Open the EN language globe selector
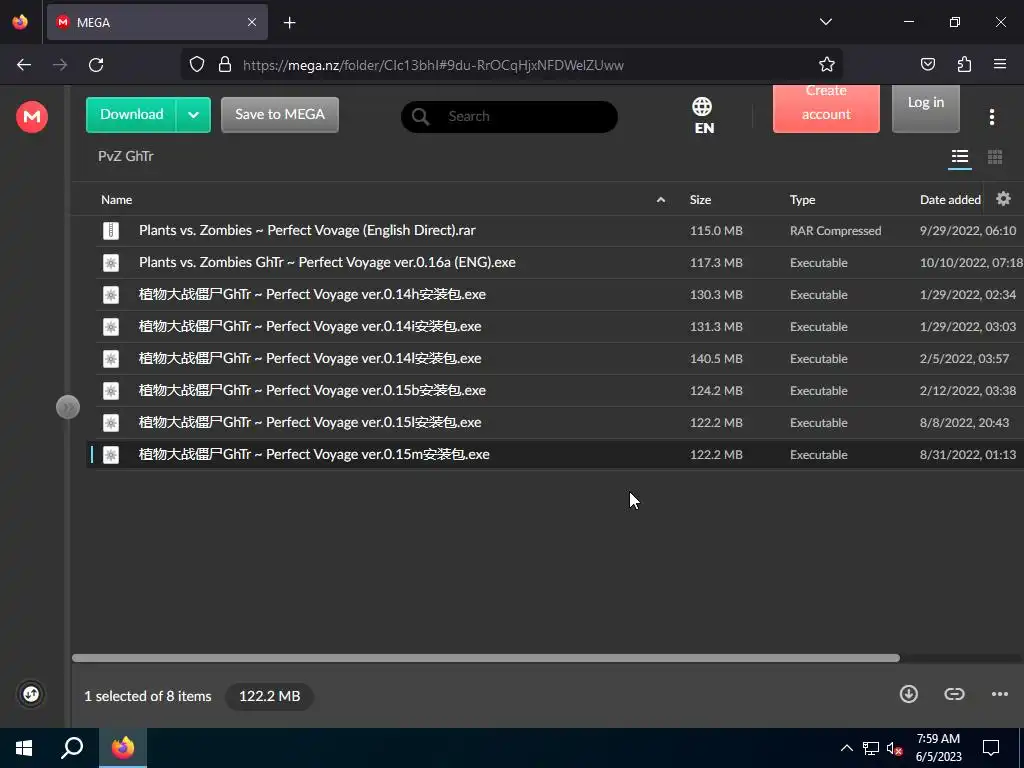This screenshot has width=1024, height=768. (703, 116)
